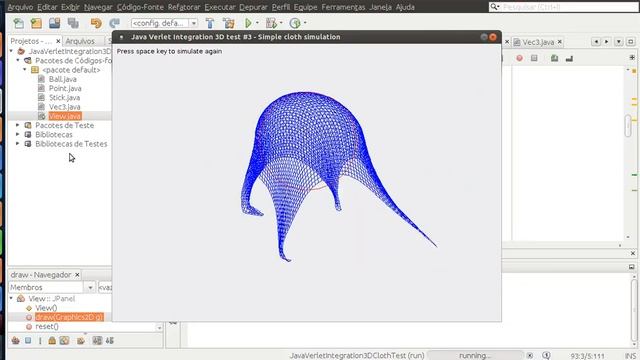Open the Executar menu
The height and width of the screenshot is (360, 640).
(x=220, y=7)
